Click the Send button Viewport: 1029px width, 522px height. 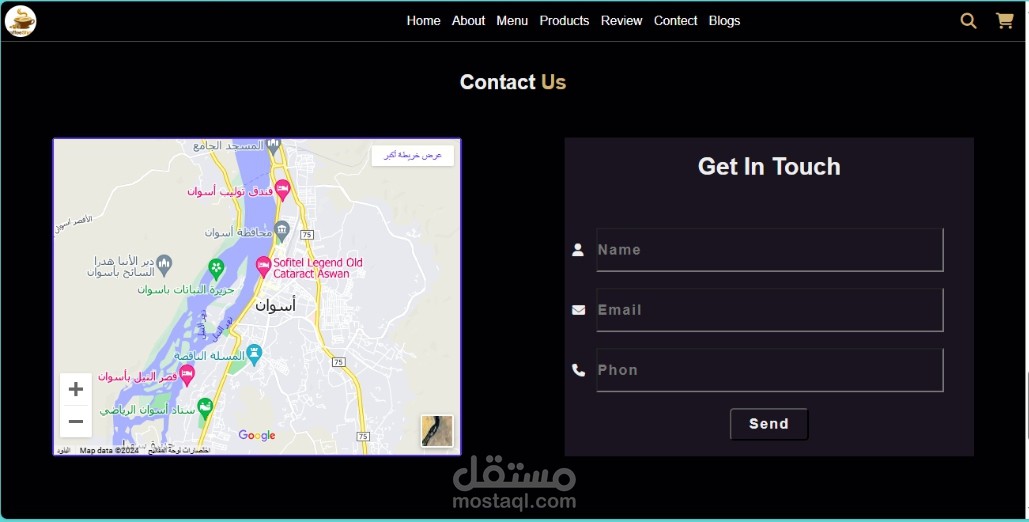(769, 424)
